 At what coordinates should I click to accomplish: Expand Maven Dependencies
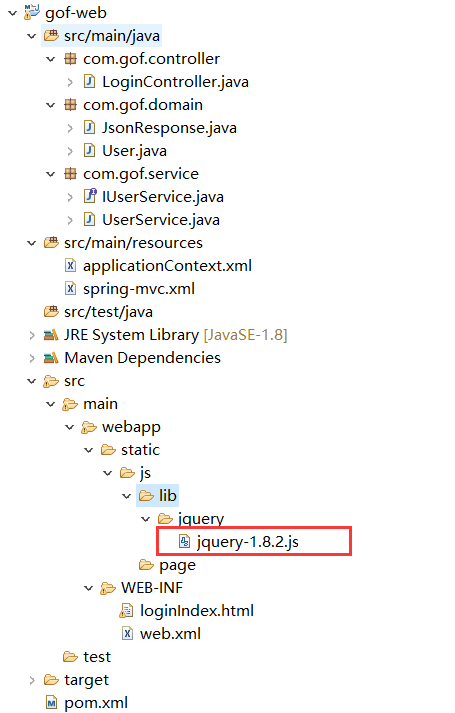(x=32, y=358)
